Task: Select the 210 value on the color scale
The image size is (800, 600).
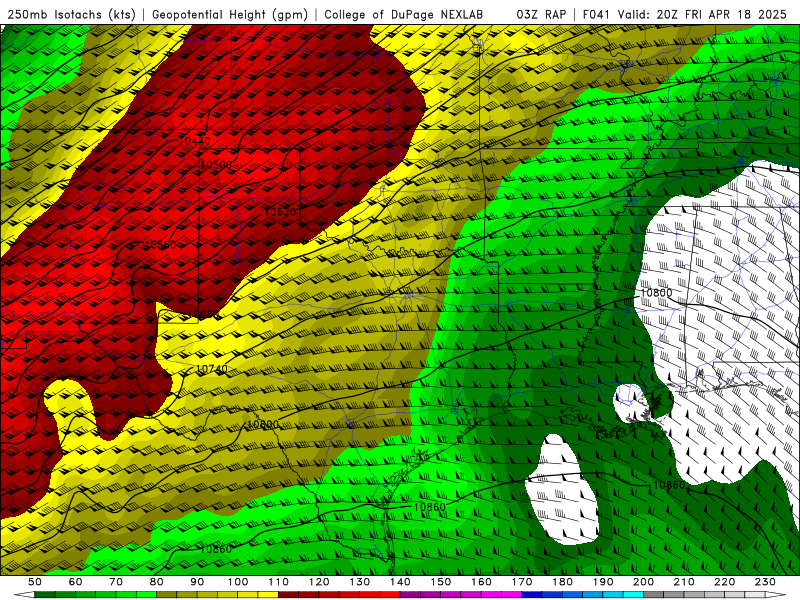Action: pyautogui.click(x=684, y=582)
